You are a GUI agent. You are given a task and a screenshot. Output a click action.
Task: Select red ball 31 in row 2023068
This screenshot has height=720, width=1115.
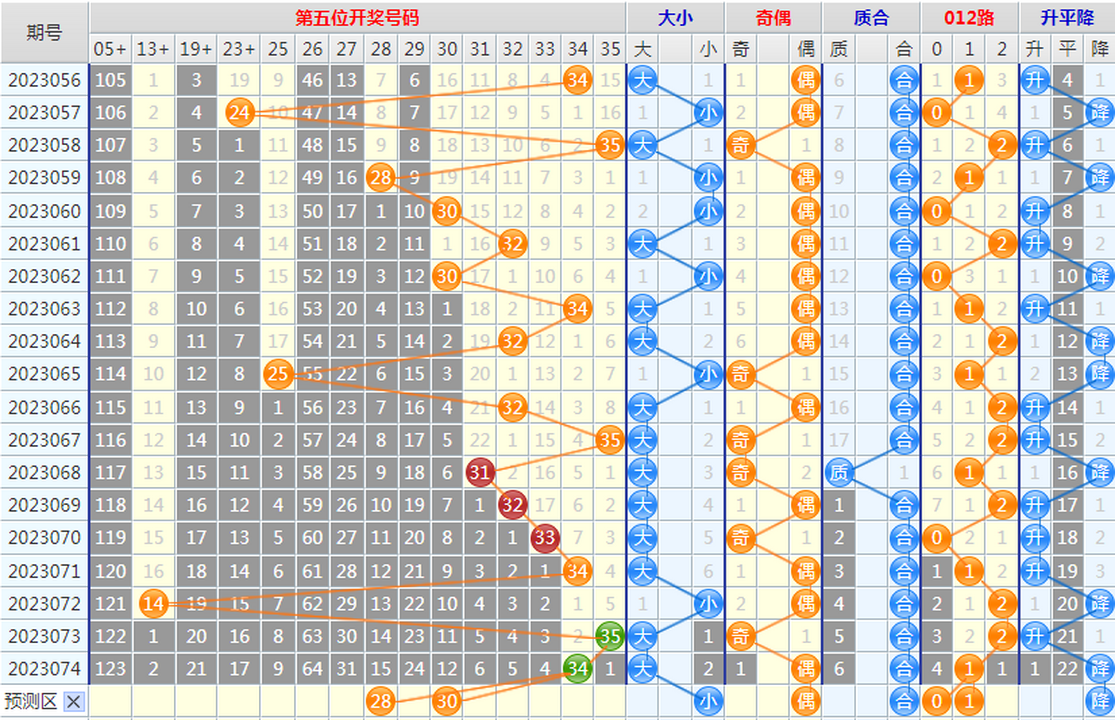click(x=480, y=472)
